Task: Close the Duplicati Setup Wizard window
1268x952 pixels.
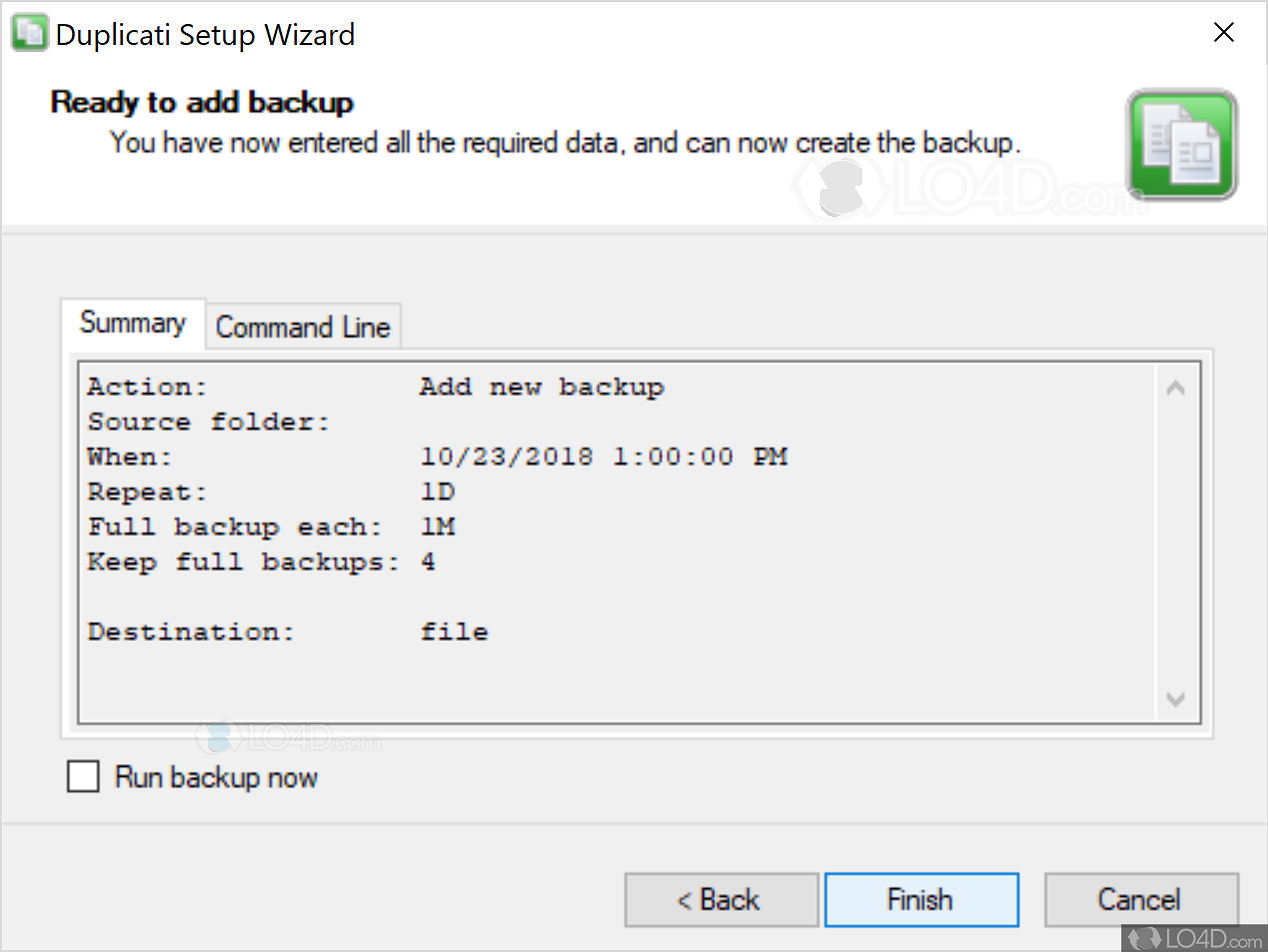Action: tap(1223, 33)
